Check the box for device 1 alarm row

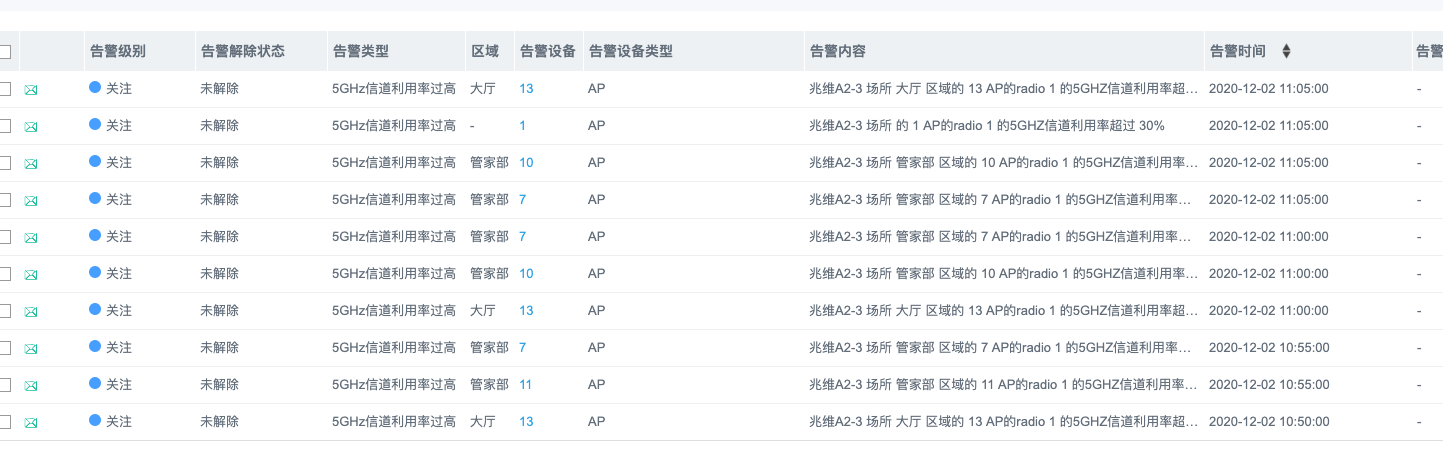(5, 126)
